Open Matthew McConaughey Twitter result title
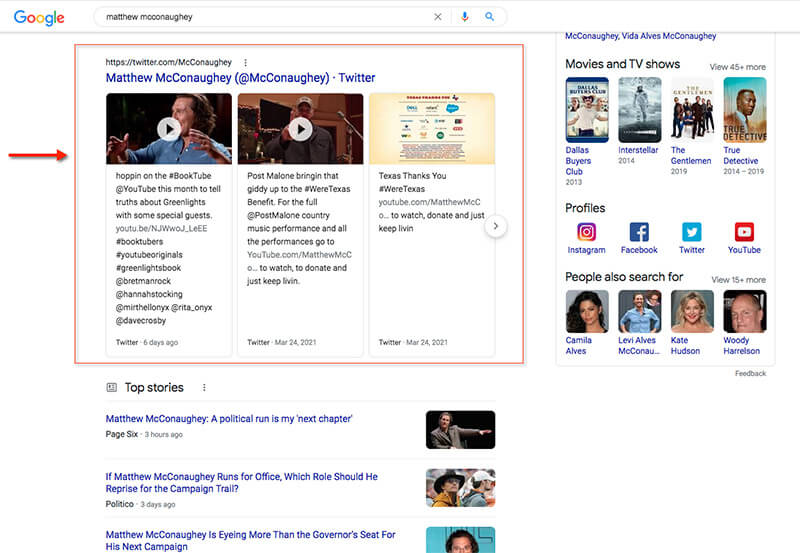The width and height of the screenshot is (800, 553). tap(240, 78)
